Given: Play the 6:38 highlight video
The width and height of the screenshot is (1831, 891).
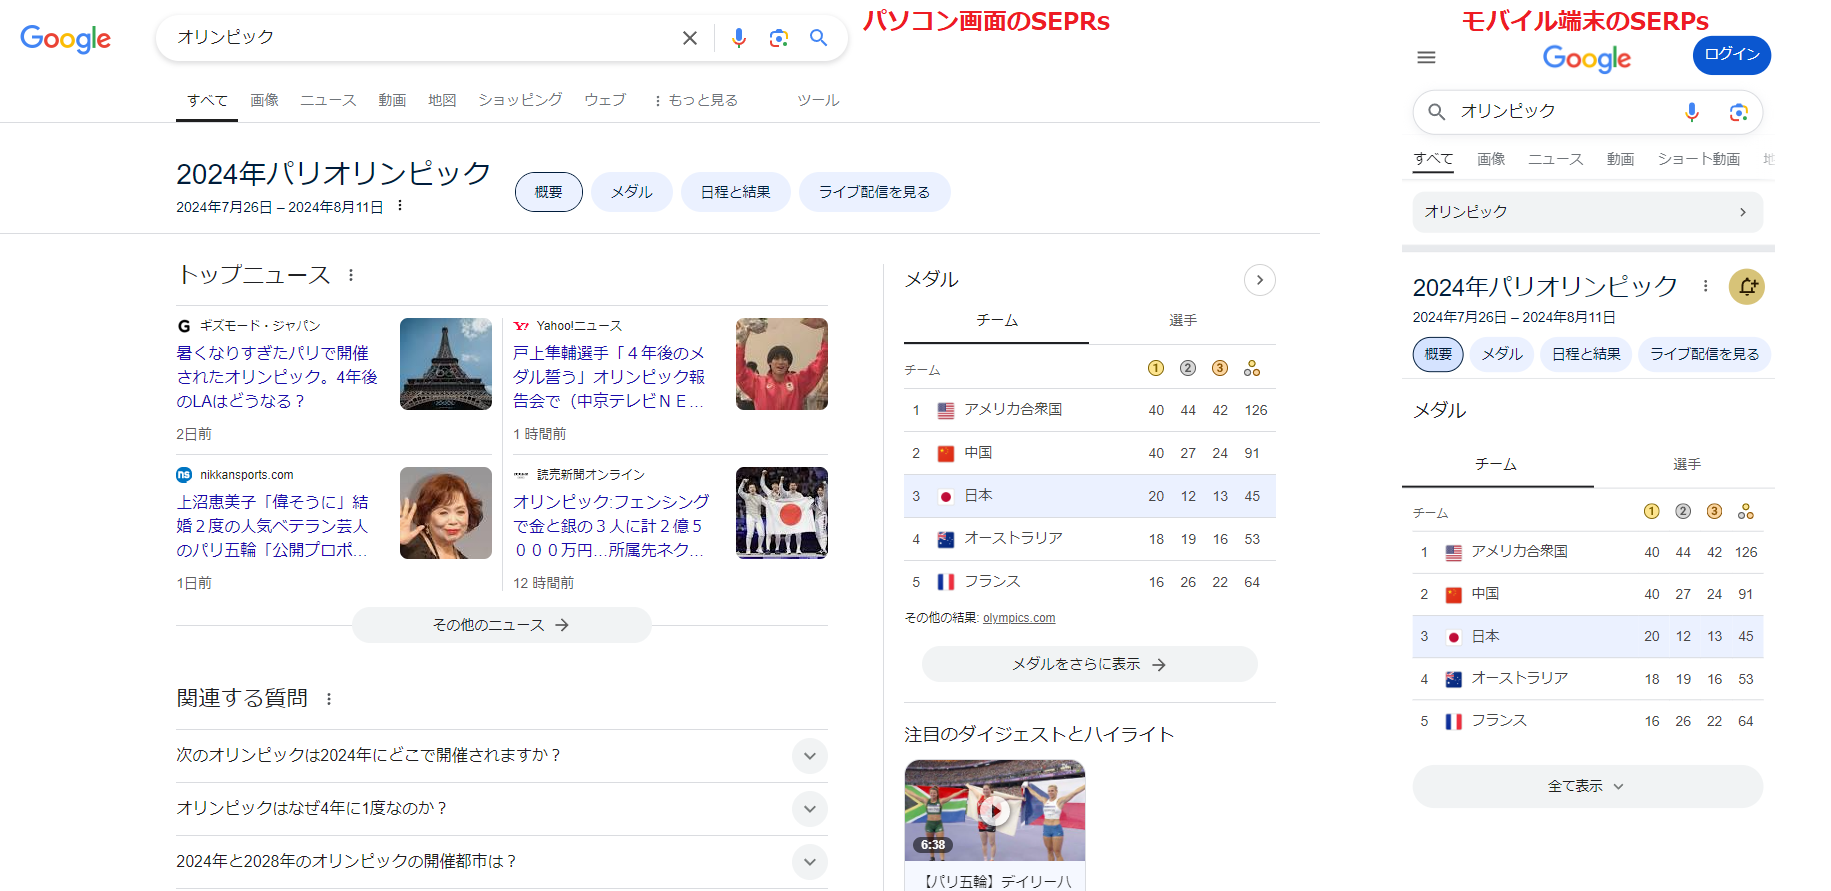Looking at the screenshot, I should pyautogui.click(x=995, y=810).
